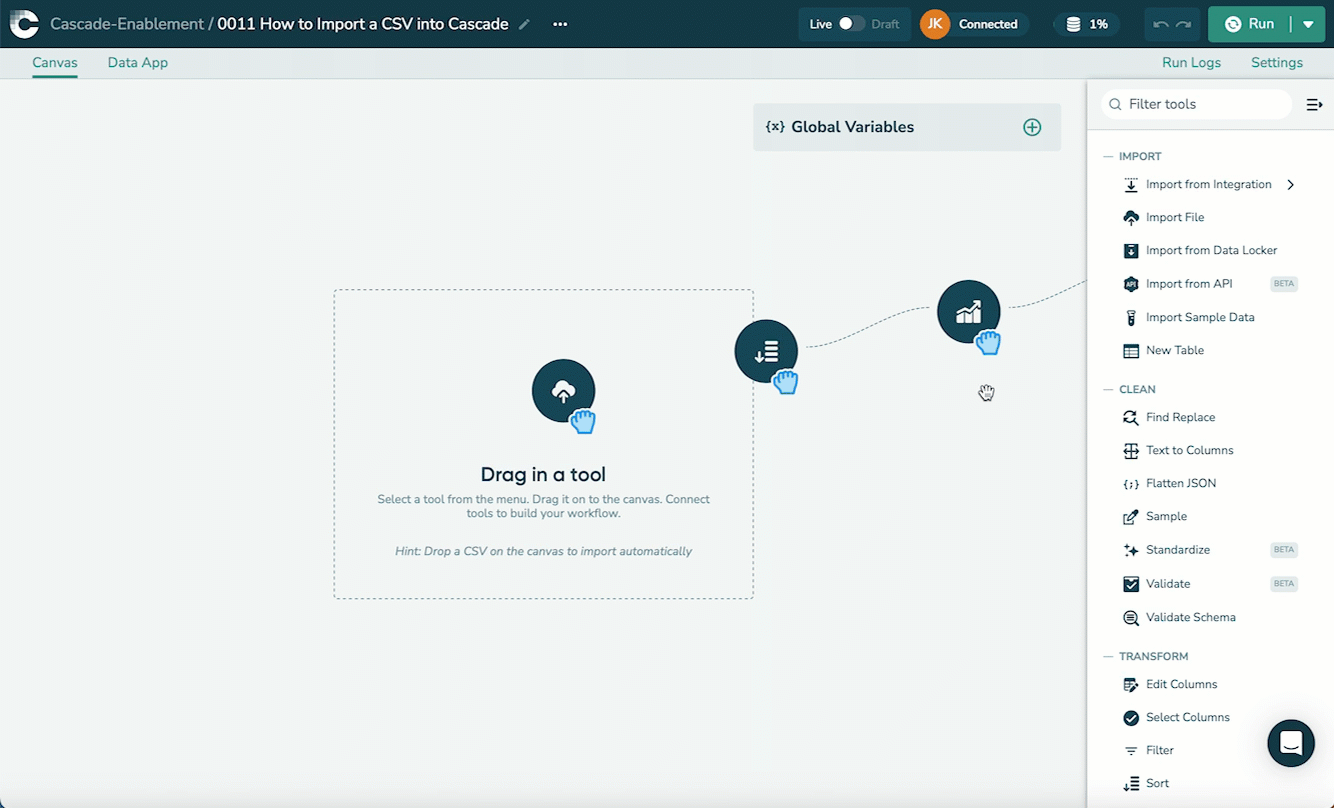Click the Import from Data Locker icon
This screenshot has height=808, width=1334.
[1131, 251]
